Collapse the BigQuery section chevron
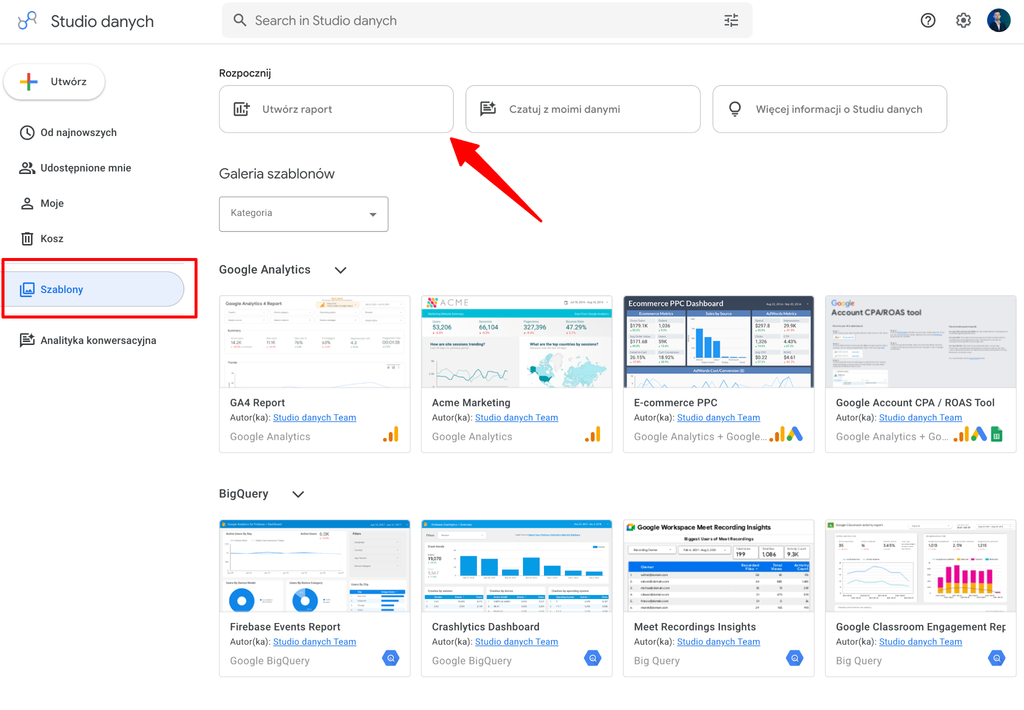 coord(298,494)
